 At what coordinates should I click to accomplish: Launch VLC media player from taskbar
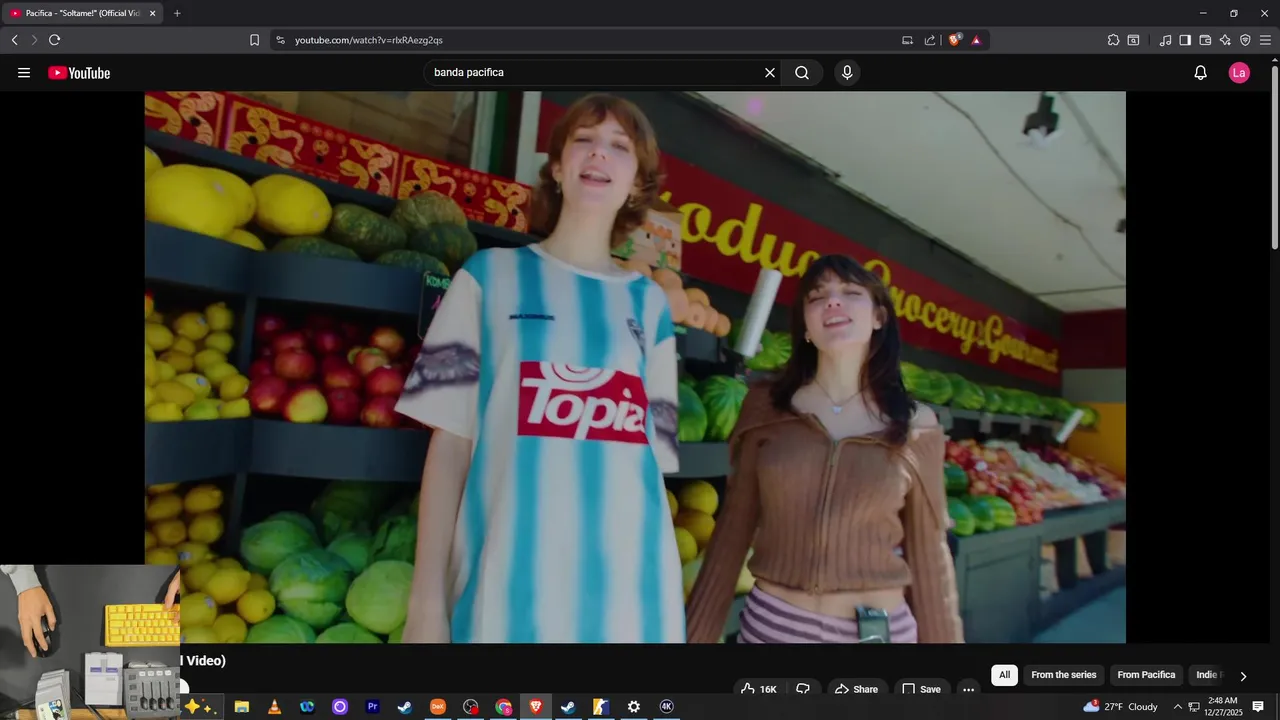pos(274,707)
